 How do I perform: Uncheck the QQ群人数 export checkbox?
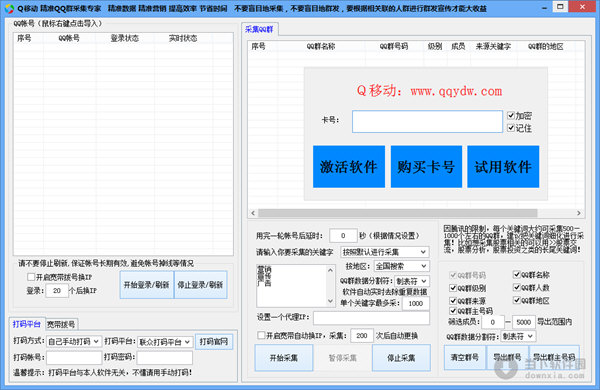tap(517, 287)
